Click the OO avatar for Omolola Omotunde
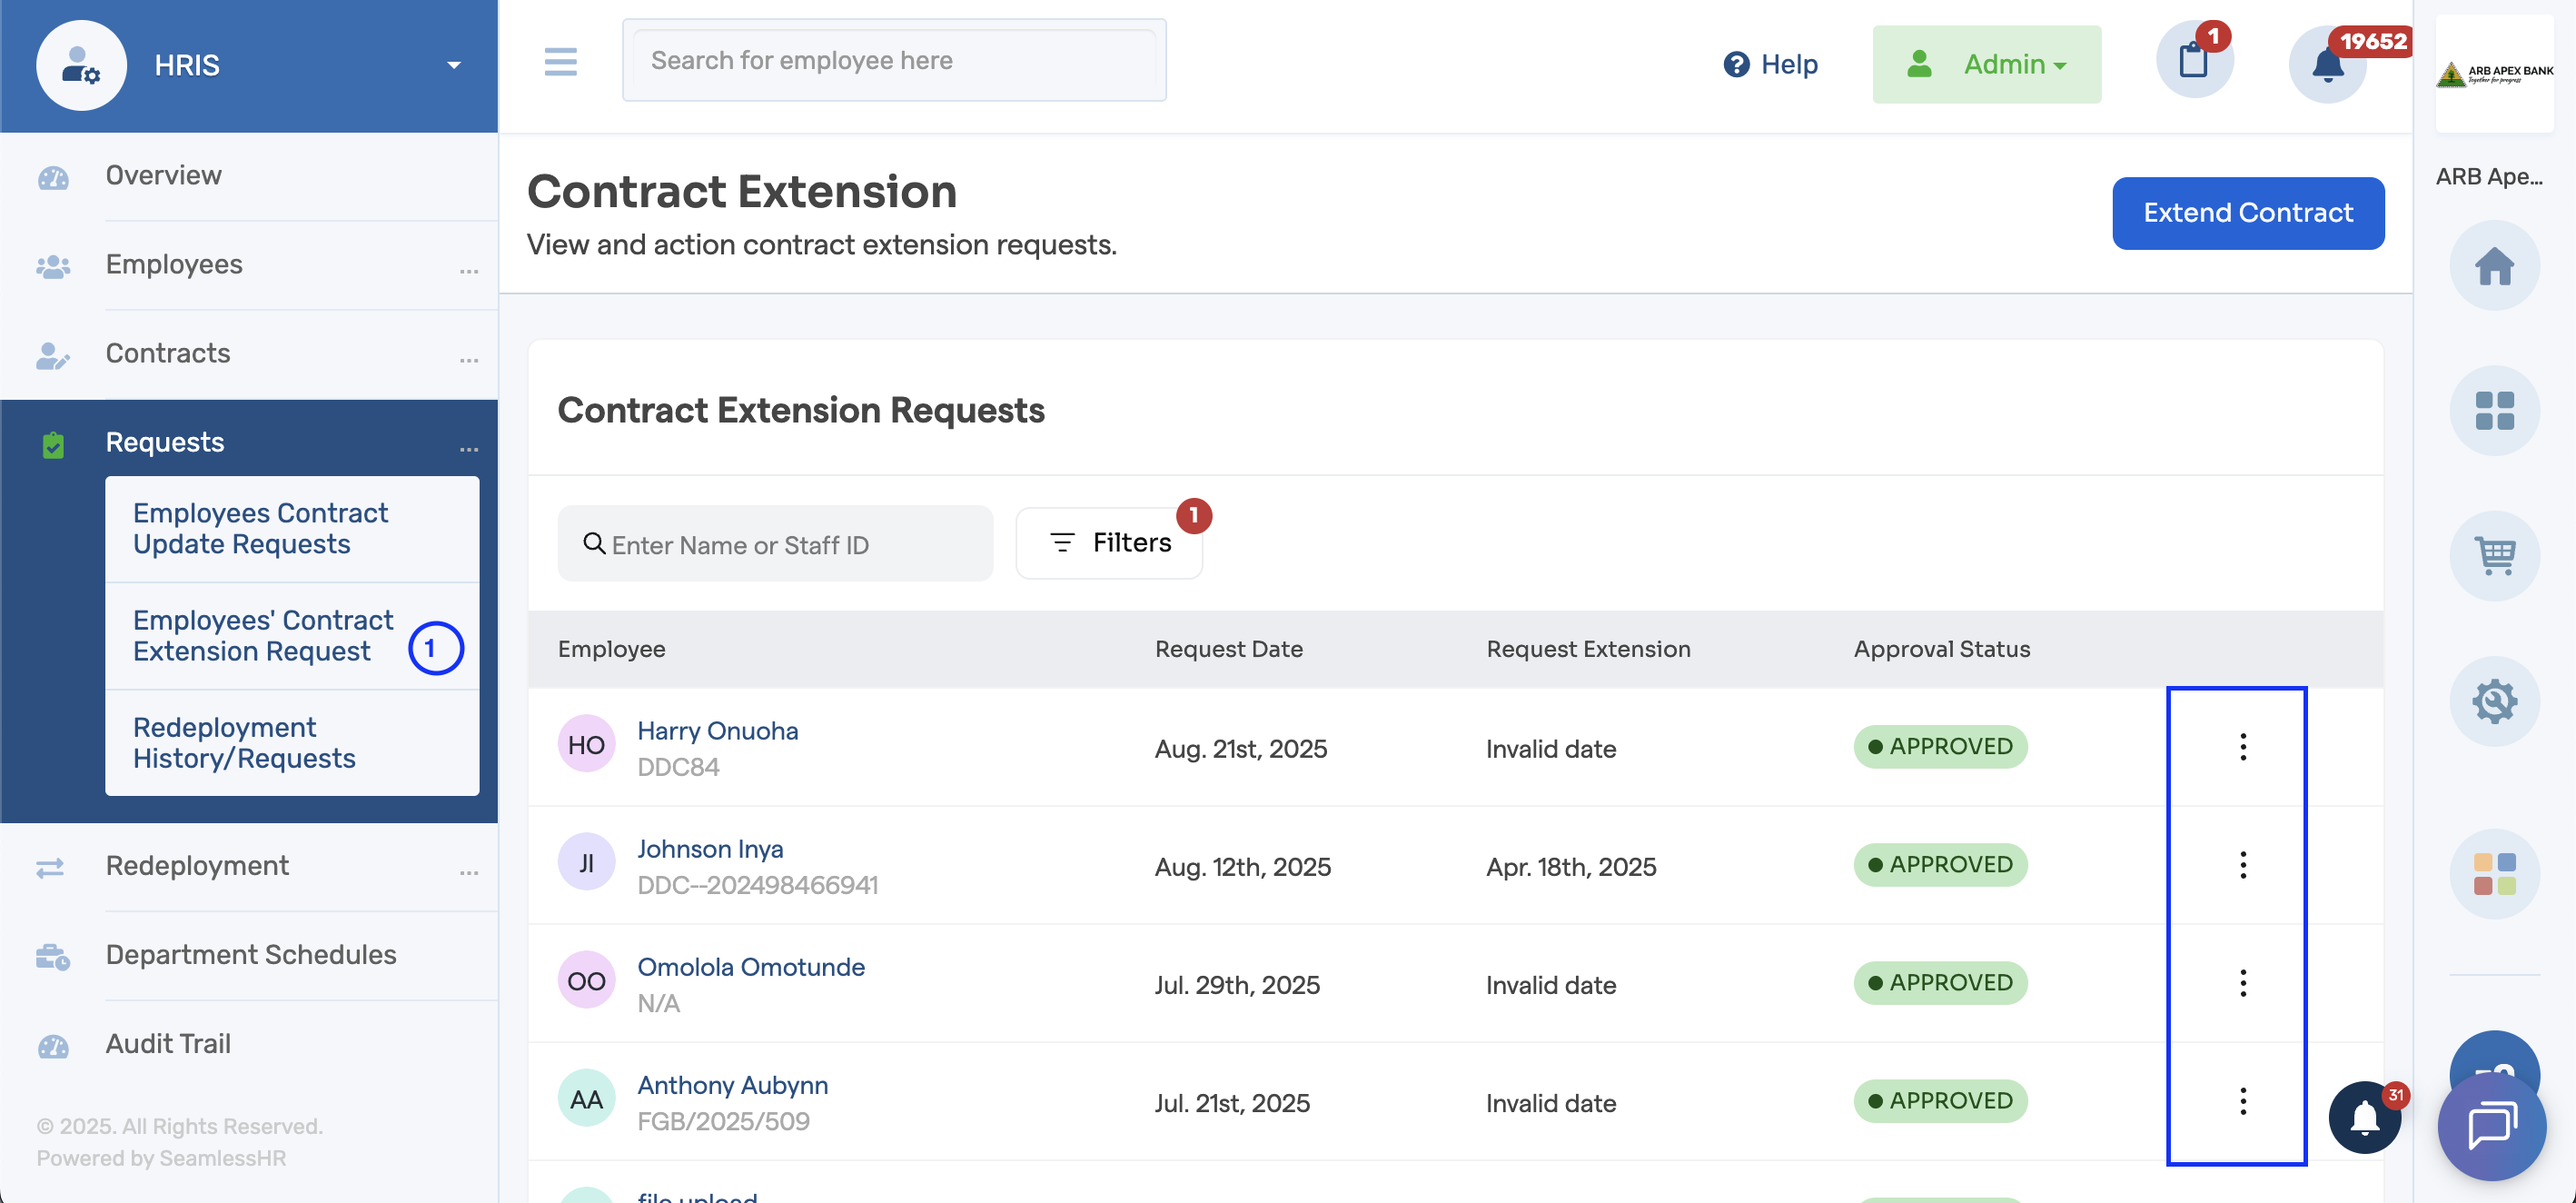This screenshot has width=2576, height=1203. (586, 980)
